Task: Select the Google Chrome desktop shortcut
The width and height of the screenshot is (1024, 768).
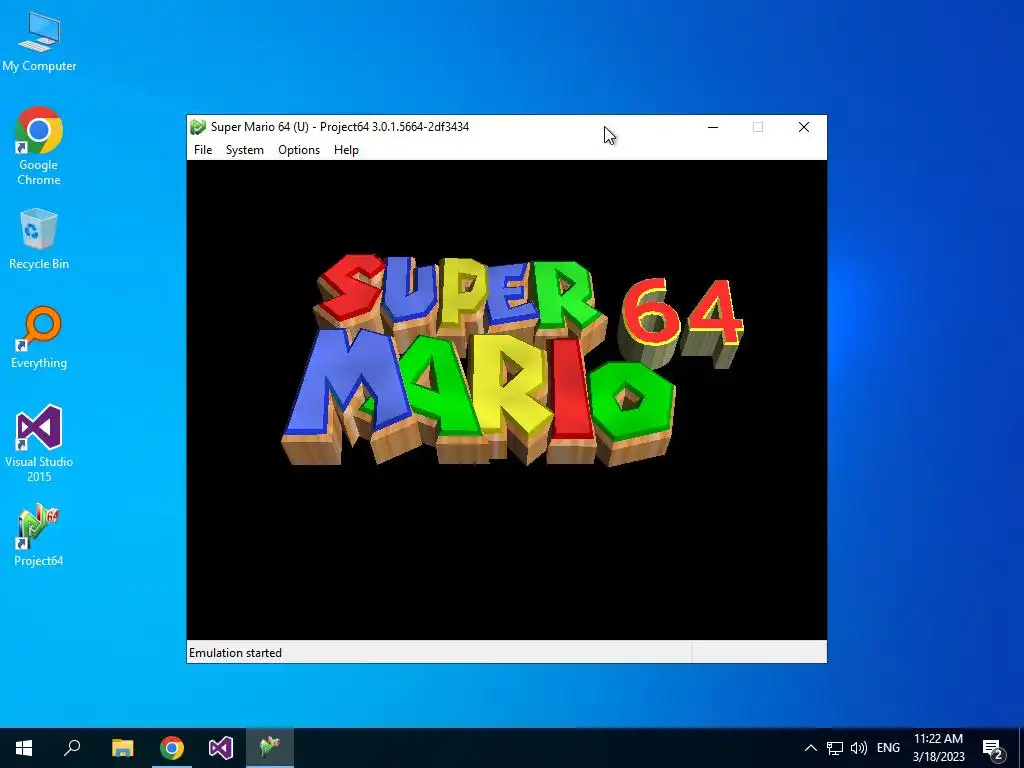Action: [x=39, y=146]
